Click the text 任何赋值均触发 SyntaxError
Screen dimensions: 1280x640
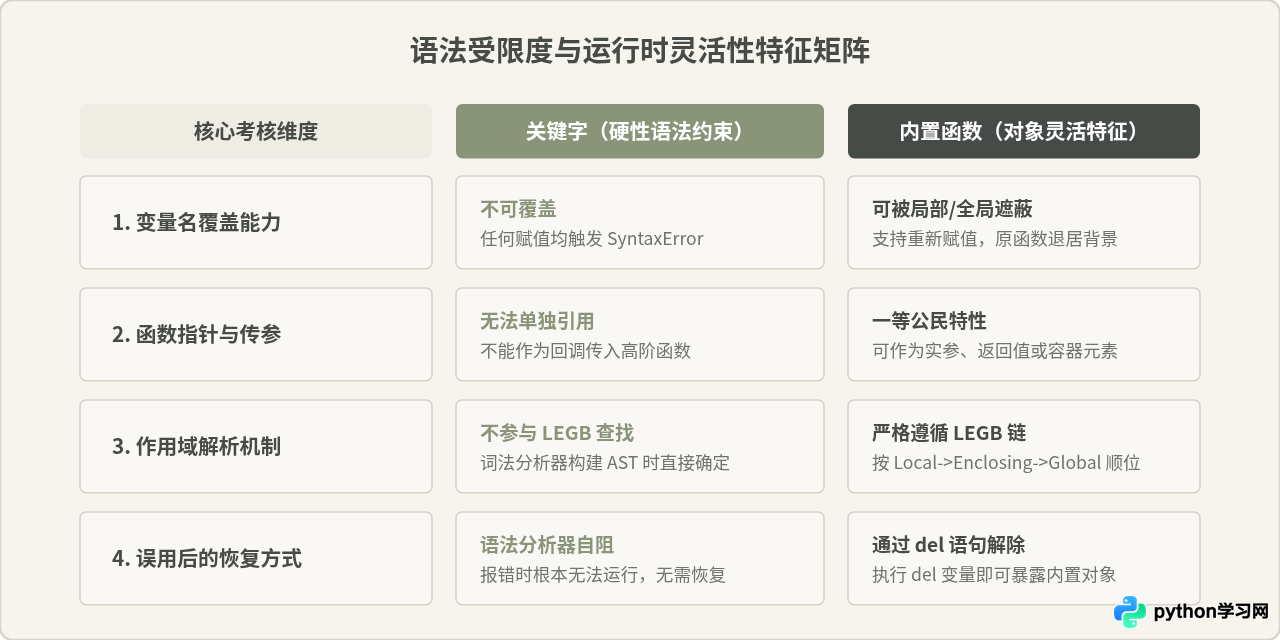pos(592,238)
